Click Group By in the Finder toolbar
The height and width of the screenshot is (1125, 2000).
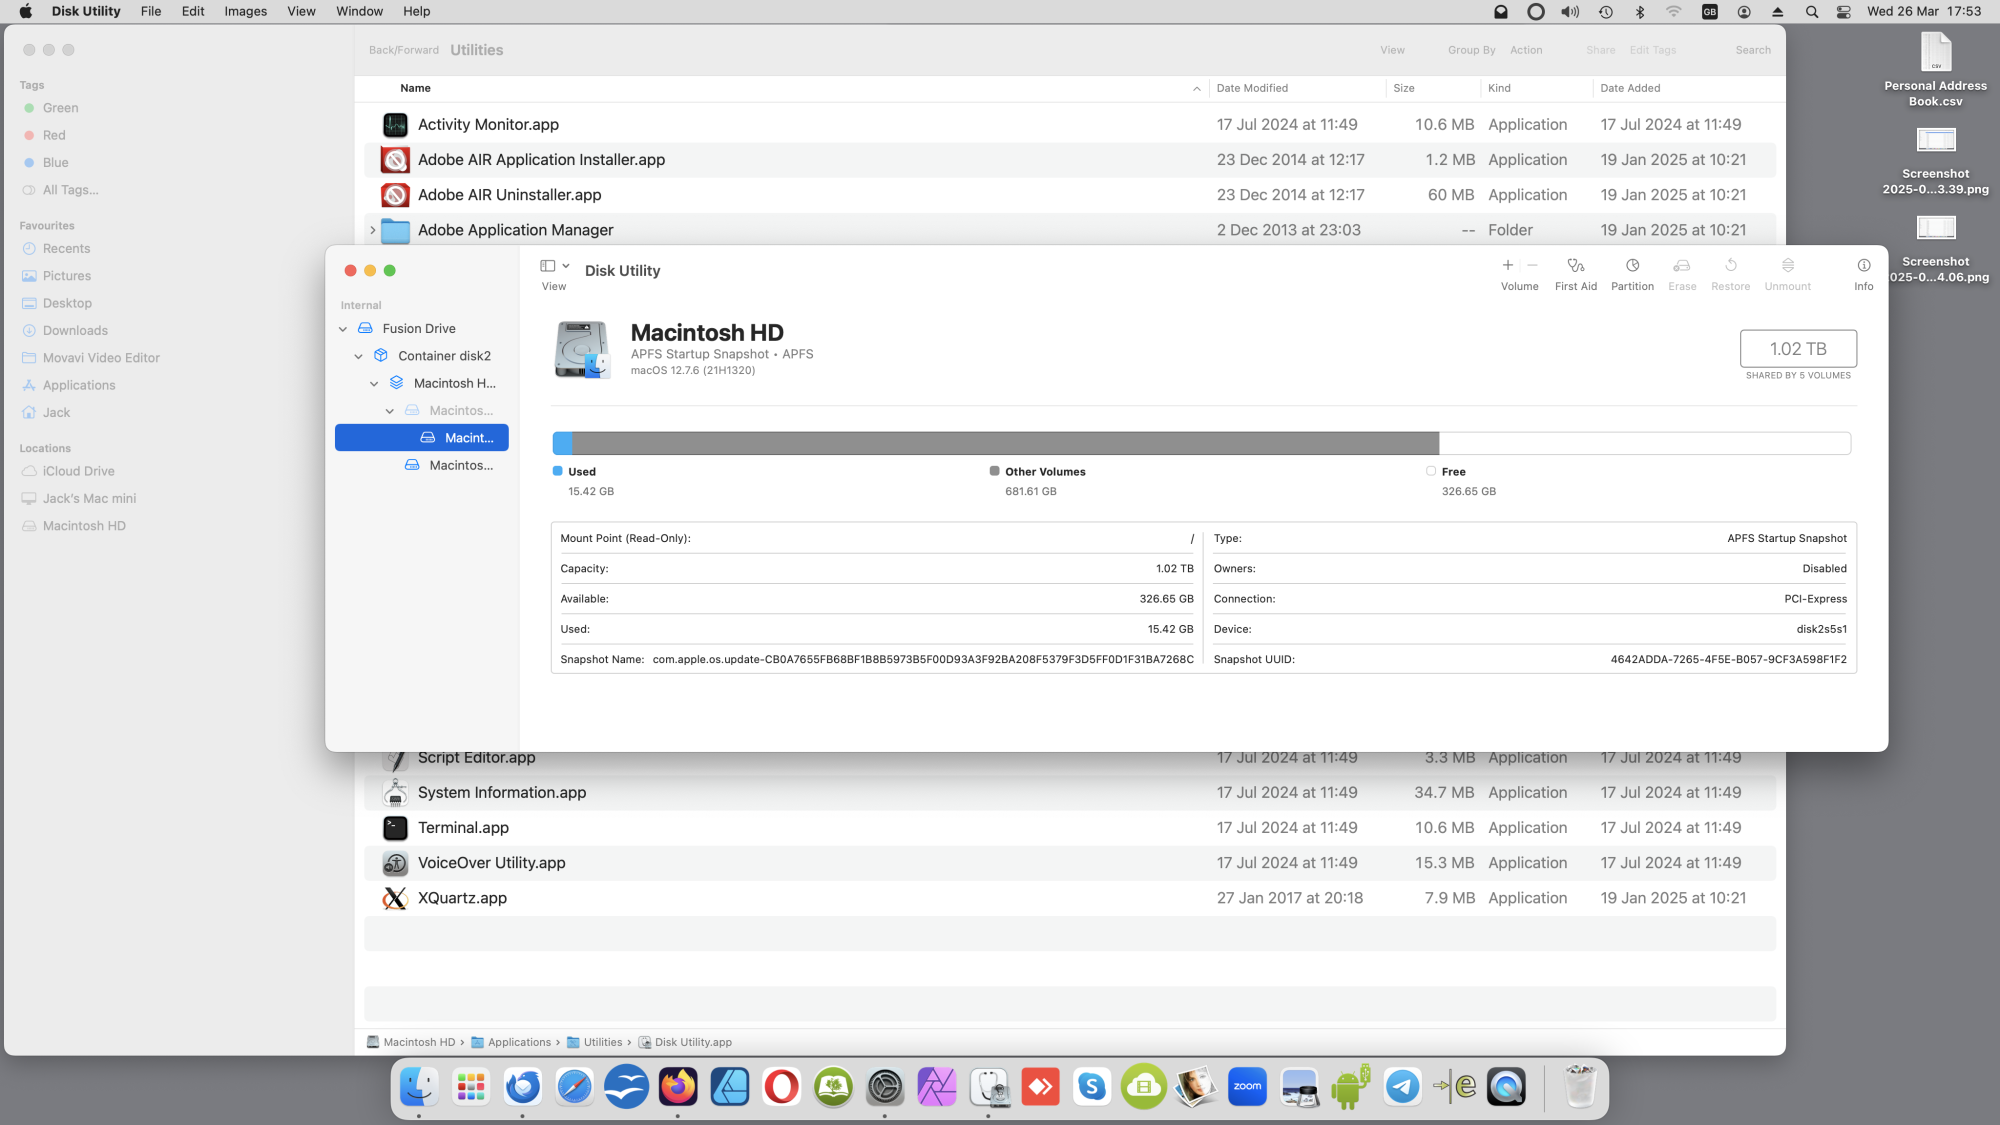click(x=1471, y=50)
